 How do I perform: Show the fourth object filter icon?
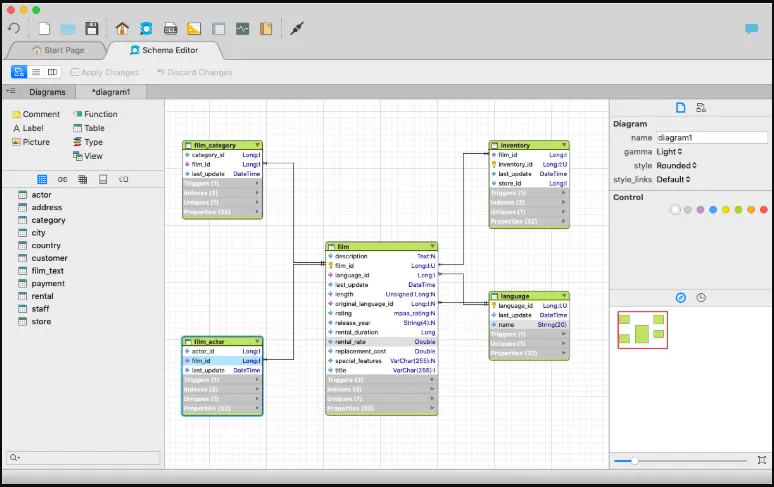click(x=103, y=179)
